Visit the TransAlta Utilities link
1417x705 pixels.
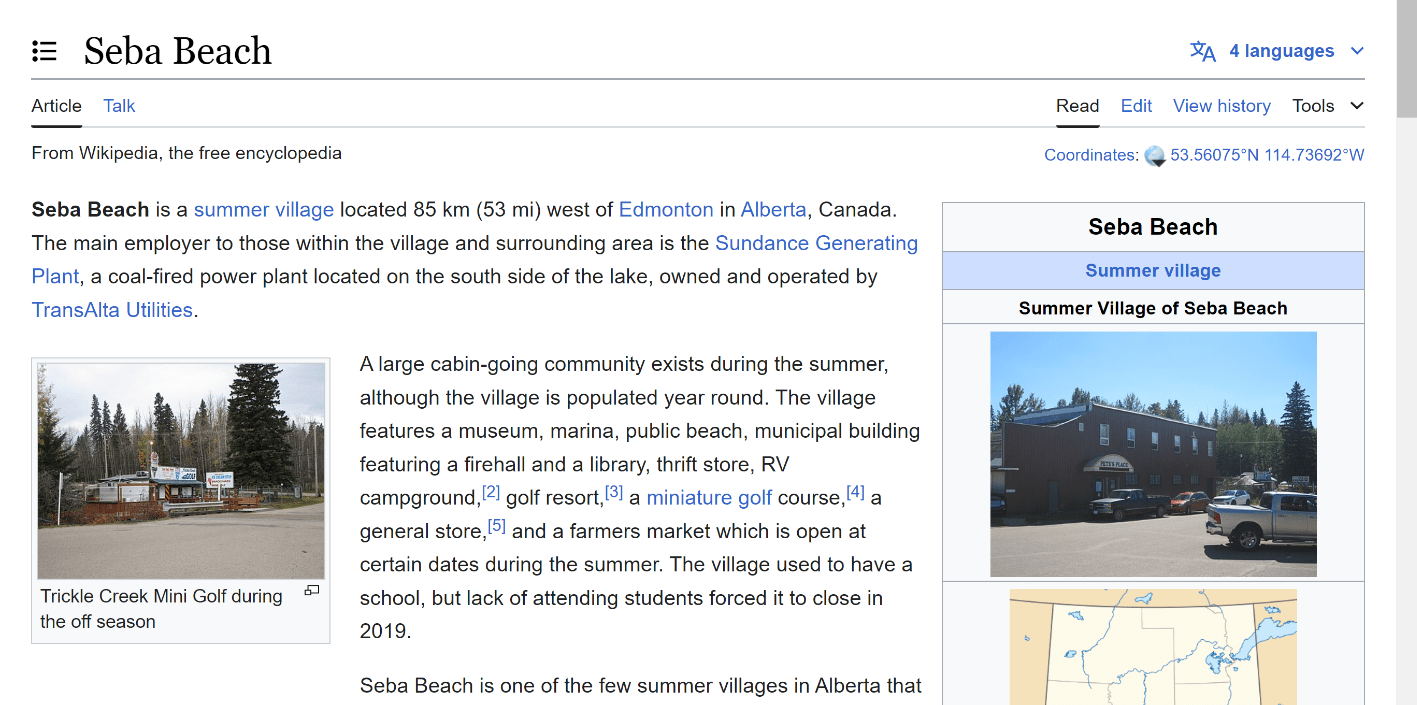pos(112,310)
